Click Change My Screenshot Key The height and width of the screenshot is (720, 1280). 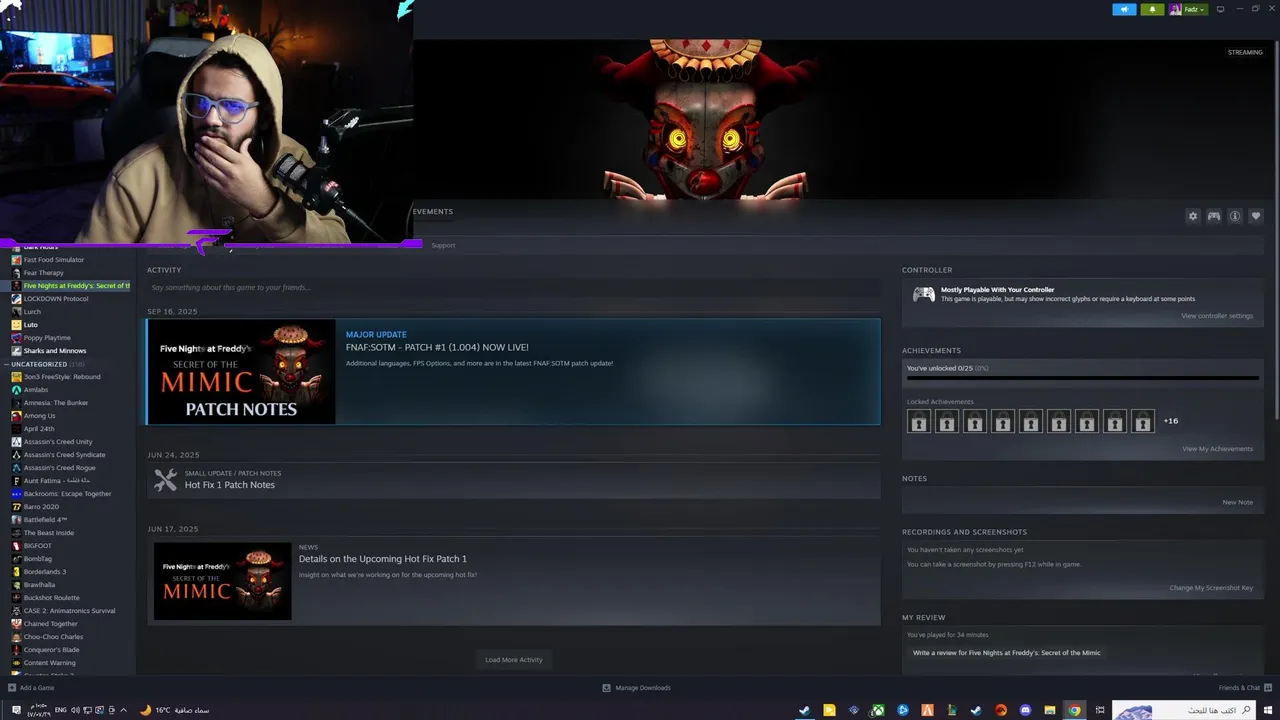click(1211, 588)
